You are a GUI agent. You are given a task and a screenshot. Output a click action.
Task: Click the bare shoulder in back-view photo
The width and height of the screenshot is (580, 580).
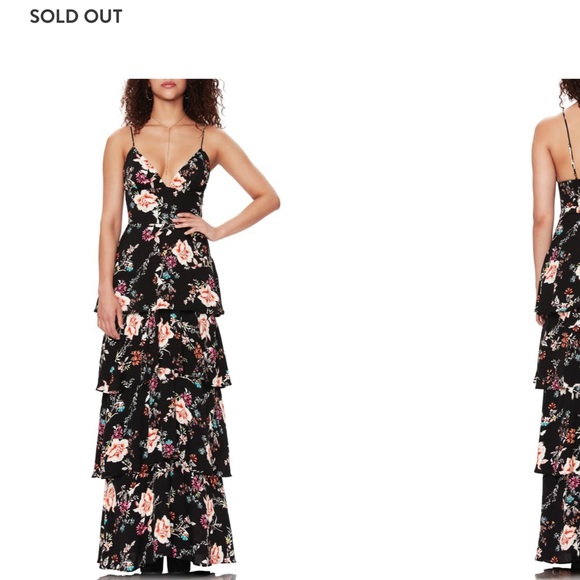click(x=546, y=128)
